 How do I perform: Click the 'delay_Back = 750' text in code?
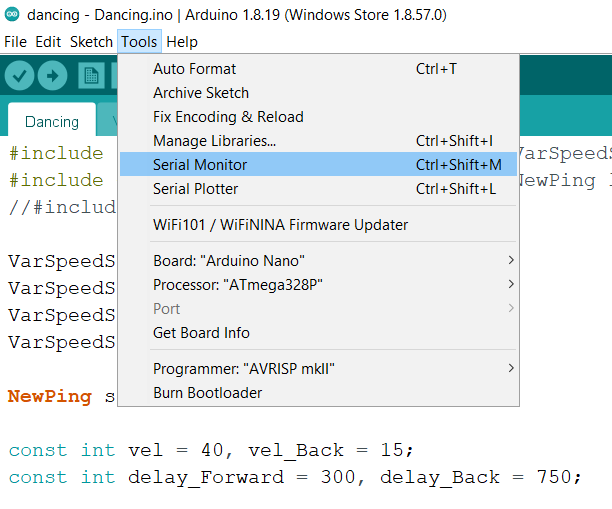click(x=477, y=478)
